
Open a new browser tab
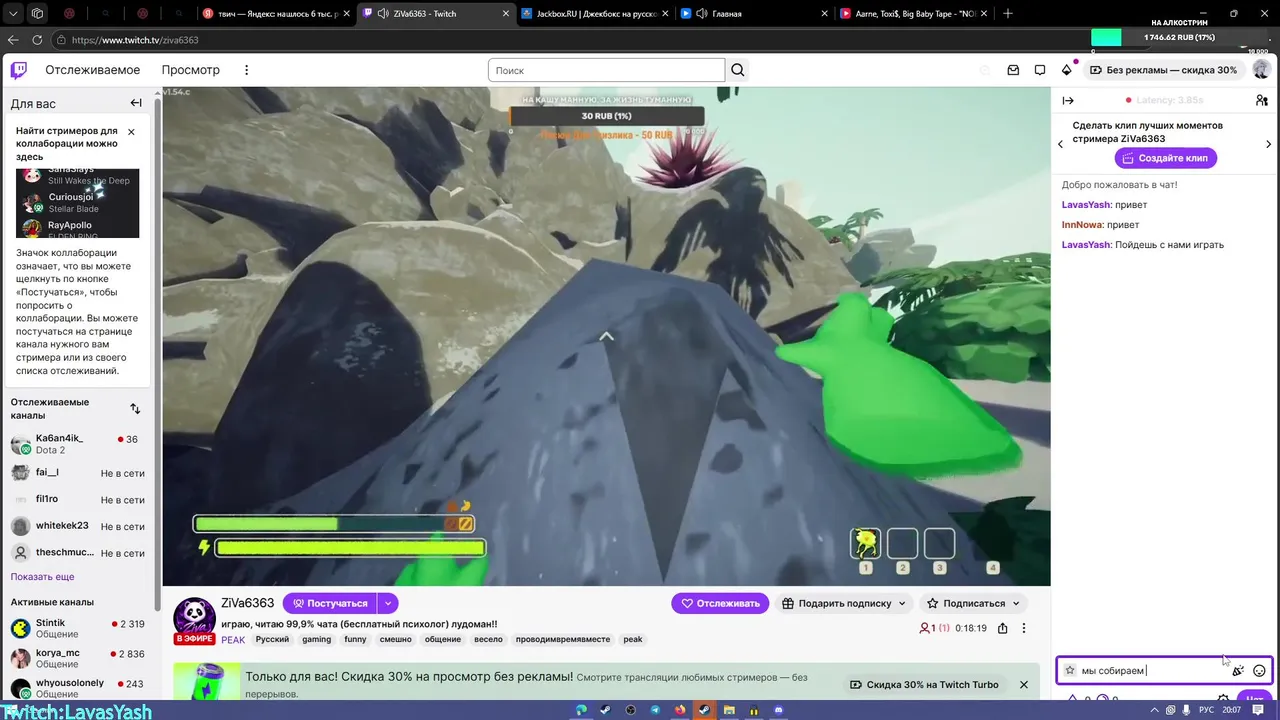1008,14
